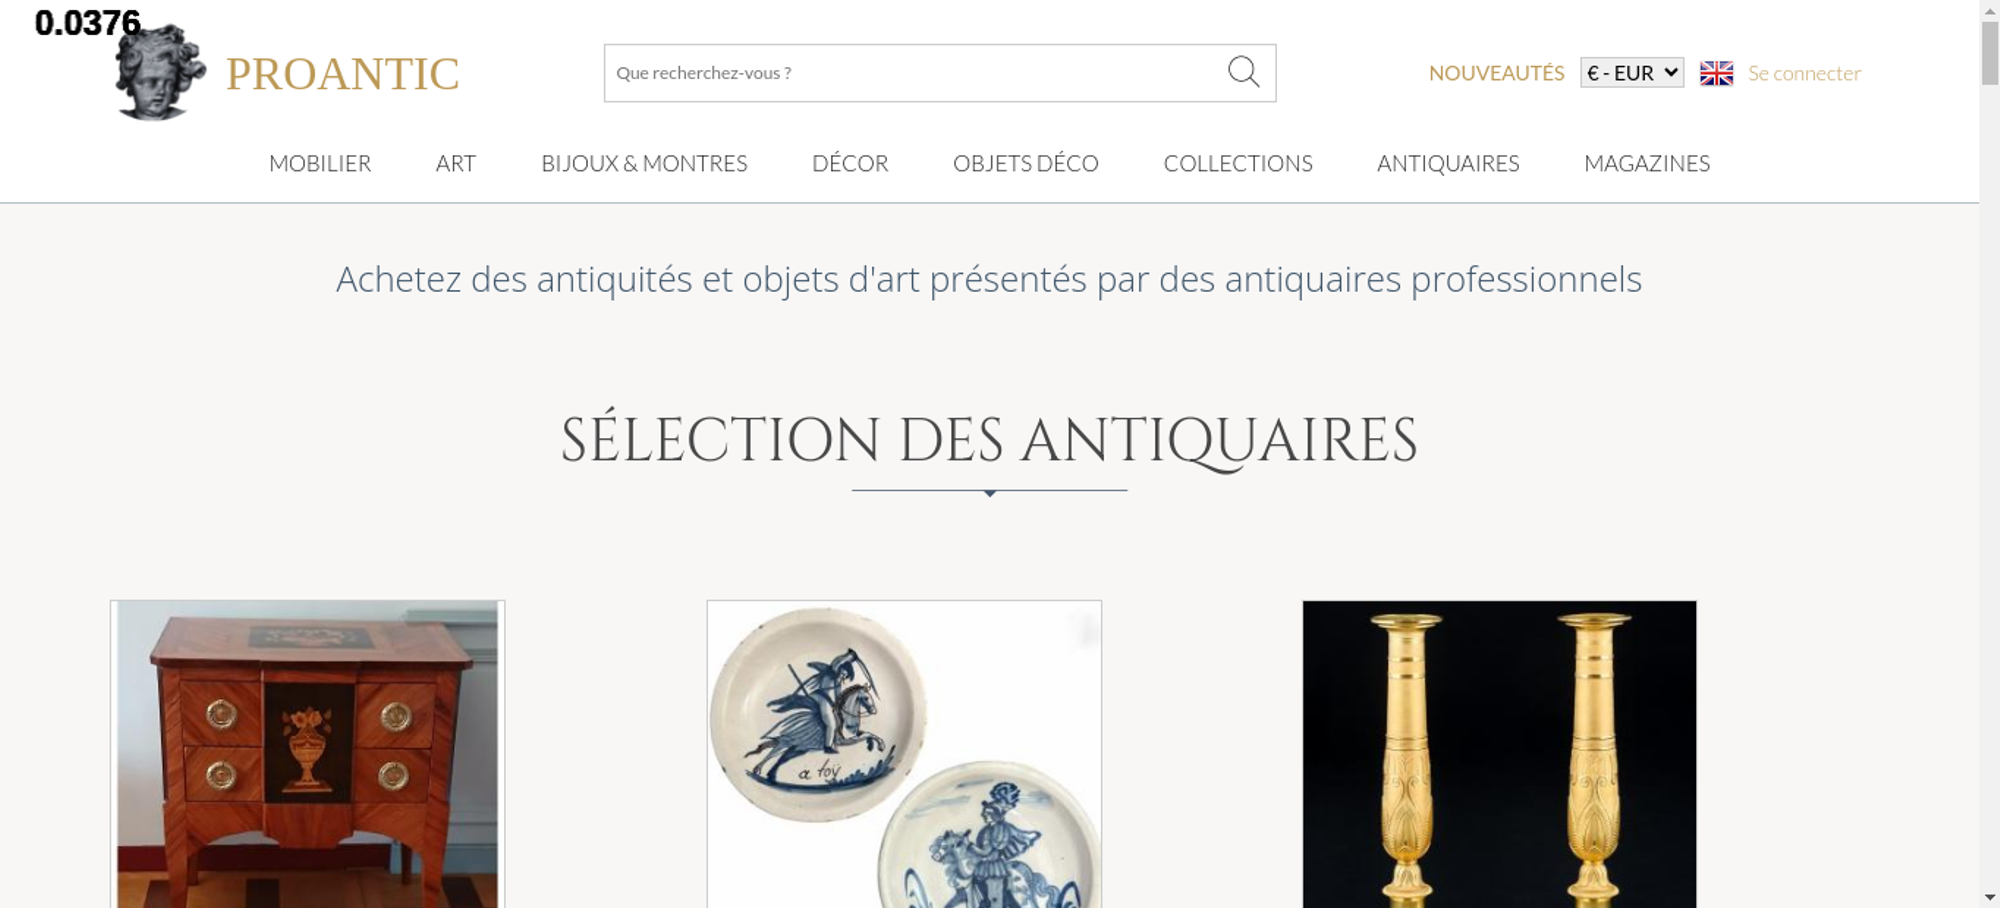Open the OBJETS DÉCO menu
Viewport: 2000px width, 908px height.
pyautogui.click(x=1026, y=163)
